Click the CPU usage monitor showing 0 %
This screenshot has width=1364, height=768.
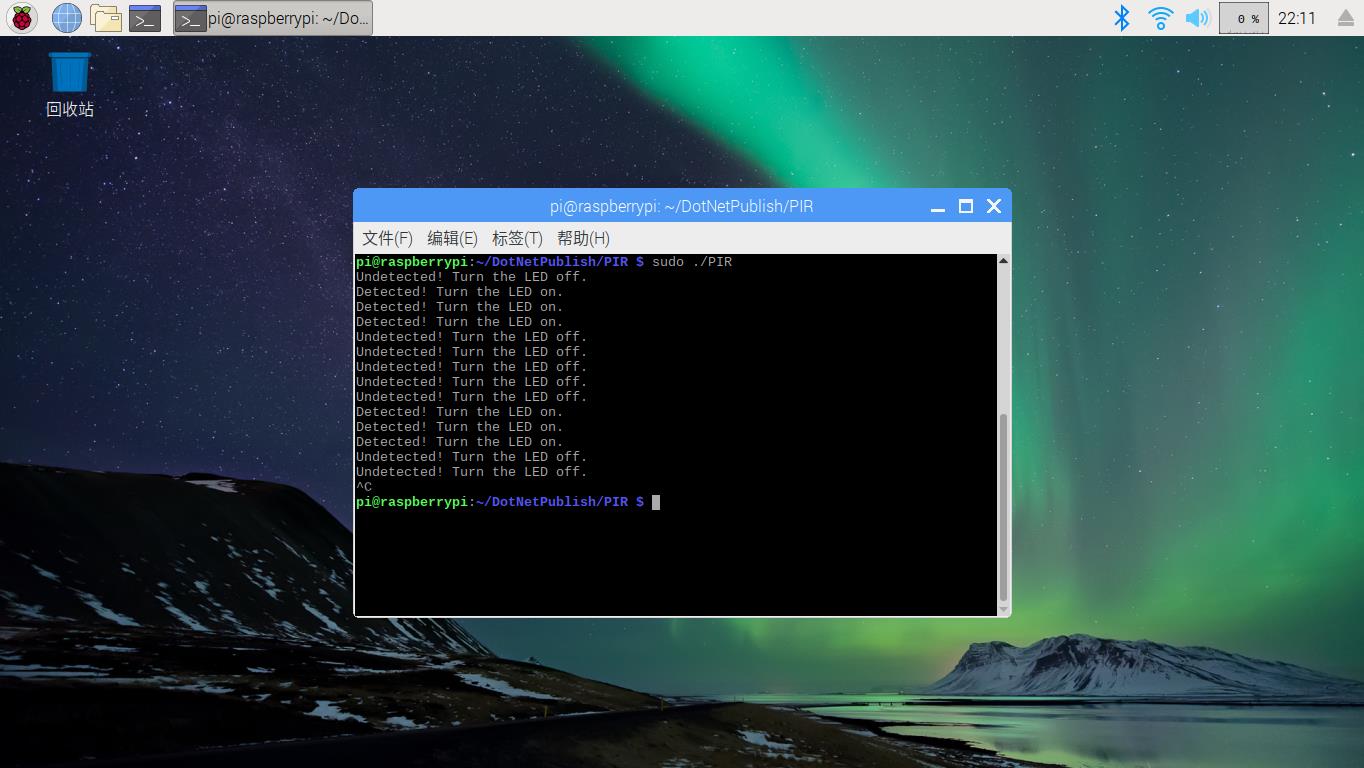pyautogui.click(x=1244, y=18)
